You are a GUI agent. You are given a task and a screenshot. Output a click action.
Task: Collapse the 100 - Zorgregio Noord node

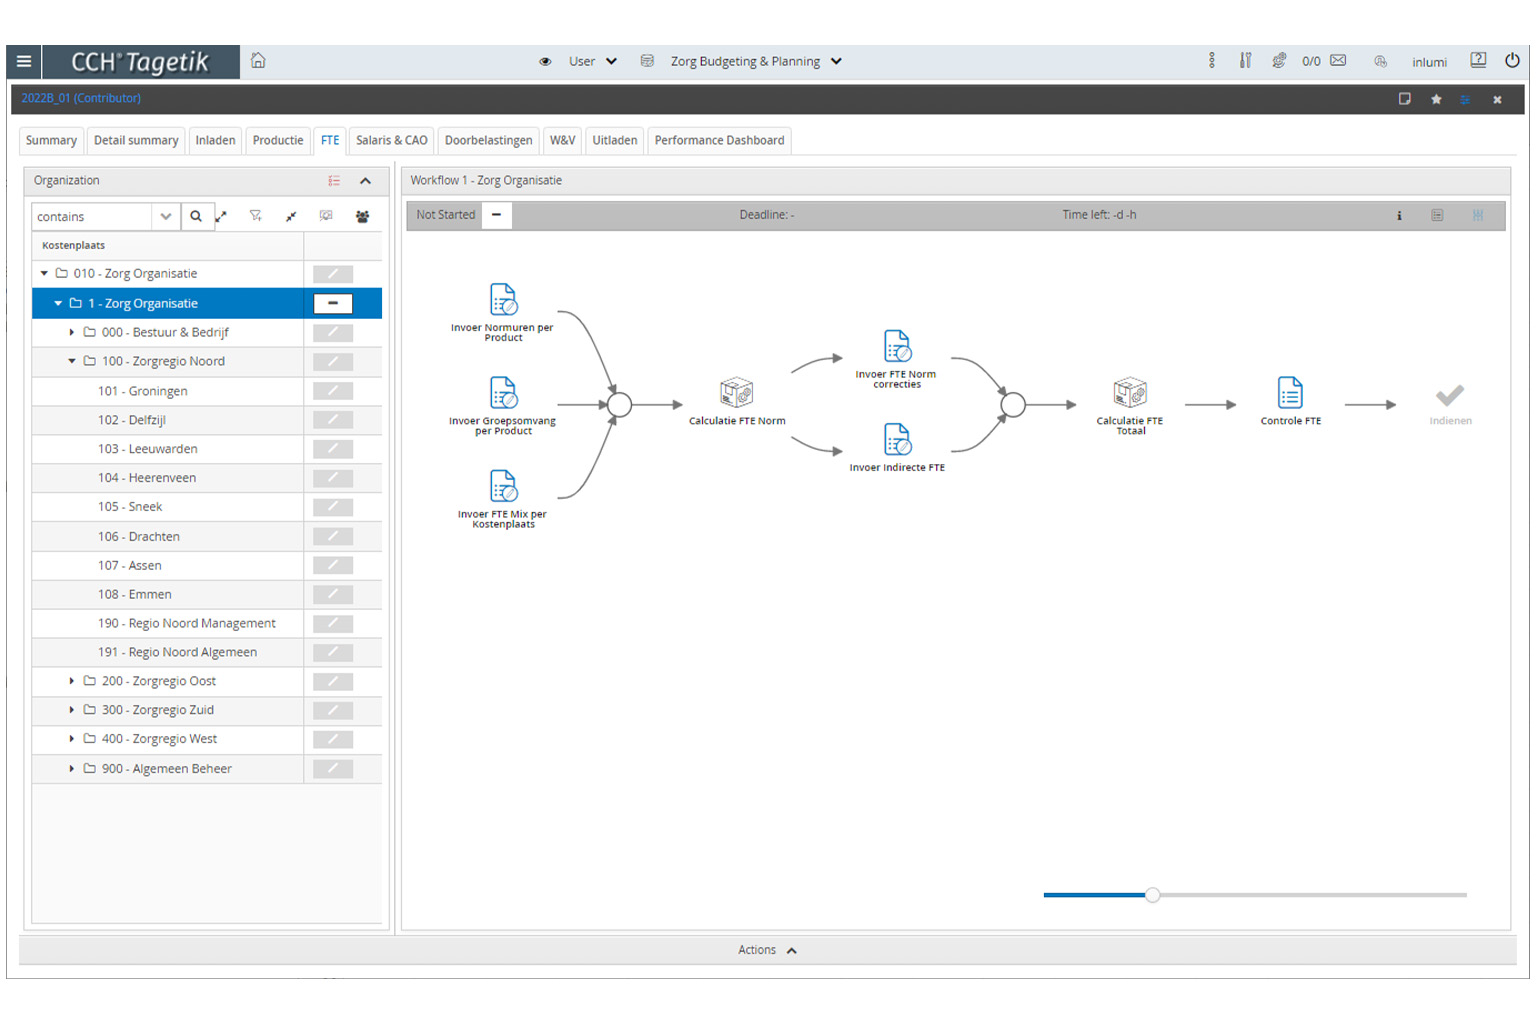(71, 362)
